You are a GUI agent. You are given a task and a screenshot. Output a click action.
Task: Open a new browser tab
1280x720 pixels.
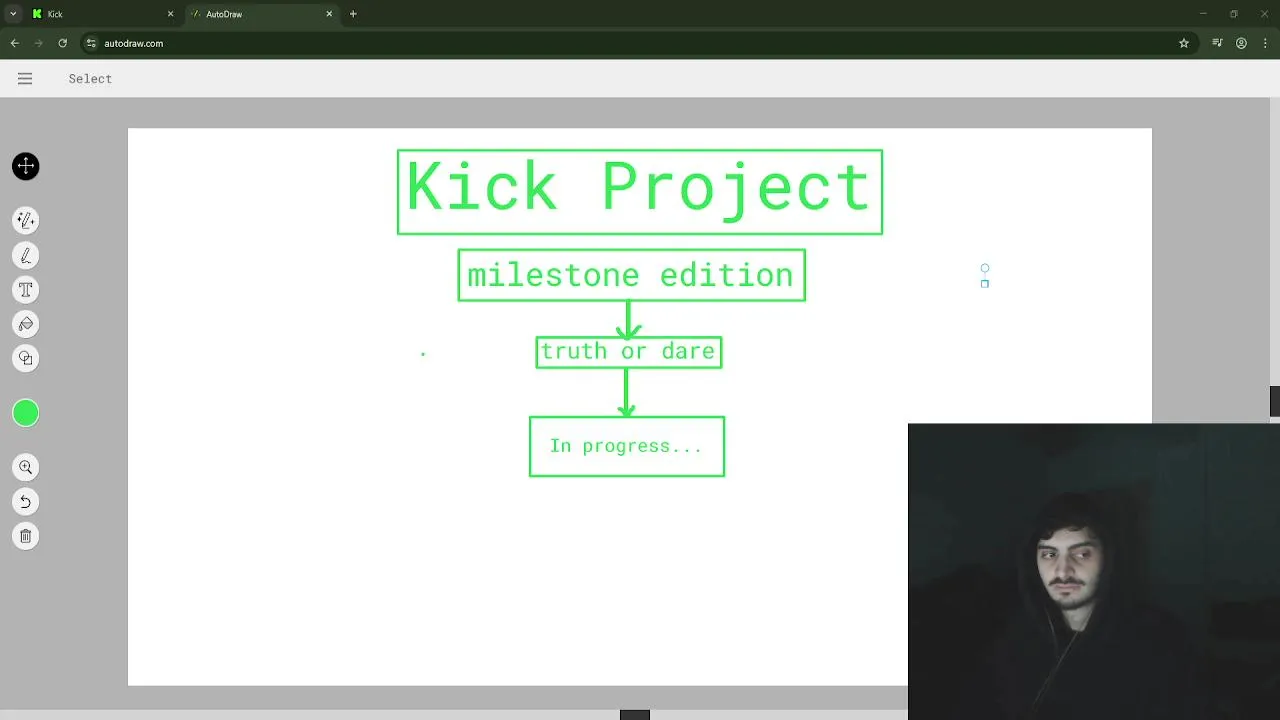pos(353,14)
